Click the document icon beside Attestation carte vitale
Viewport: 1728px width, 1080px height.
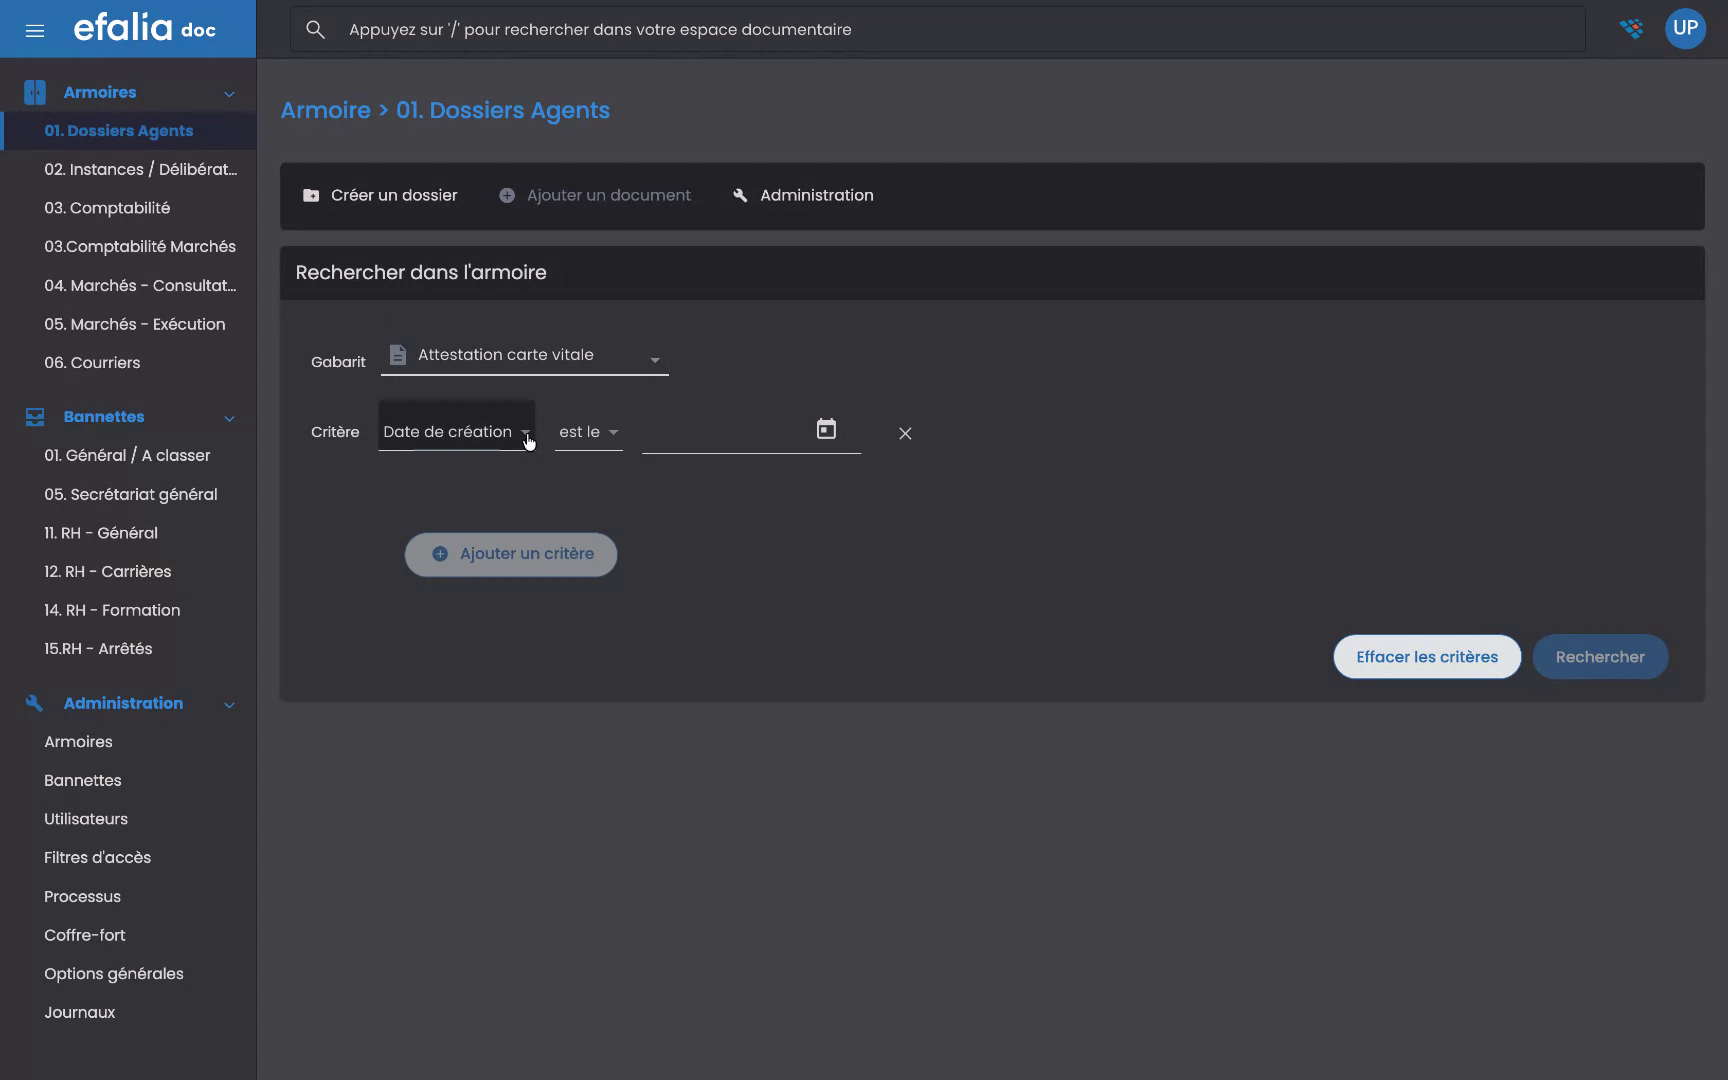coord(398,354)
